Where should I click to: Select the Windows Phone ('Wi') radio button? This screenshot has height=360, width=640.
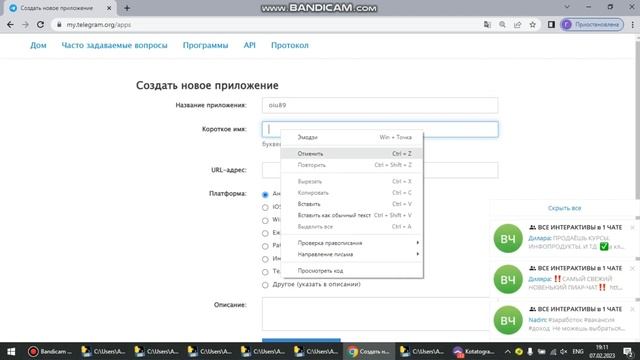click(x=265, y=221)
